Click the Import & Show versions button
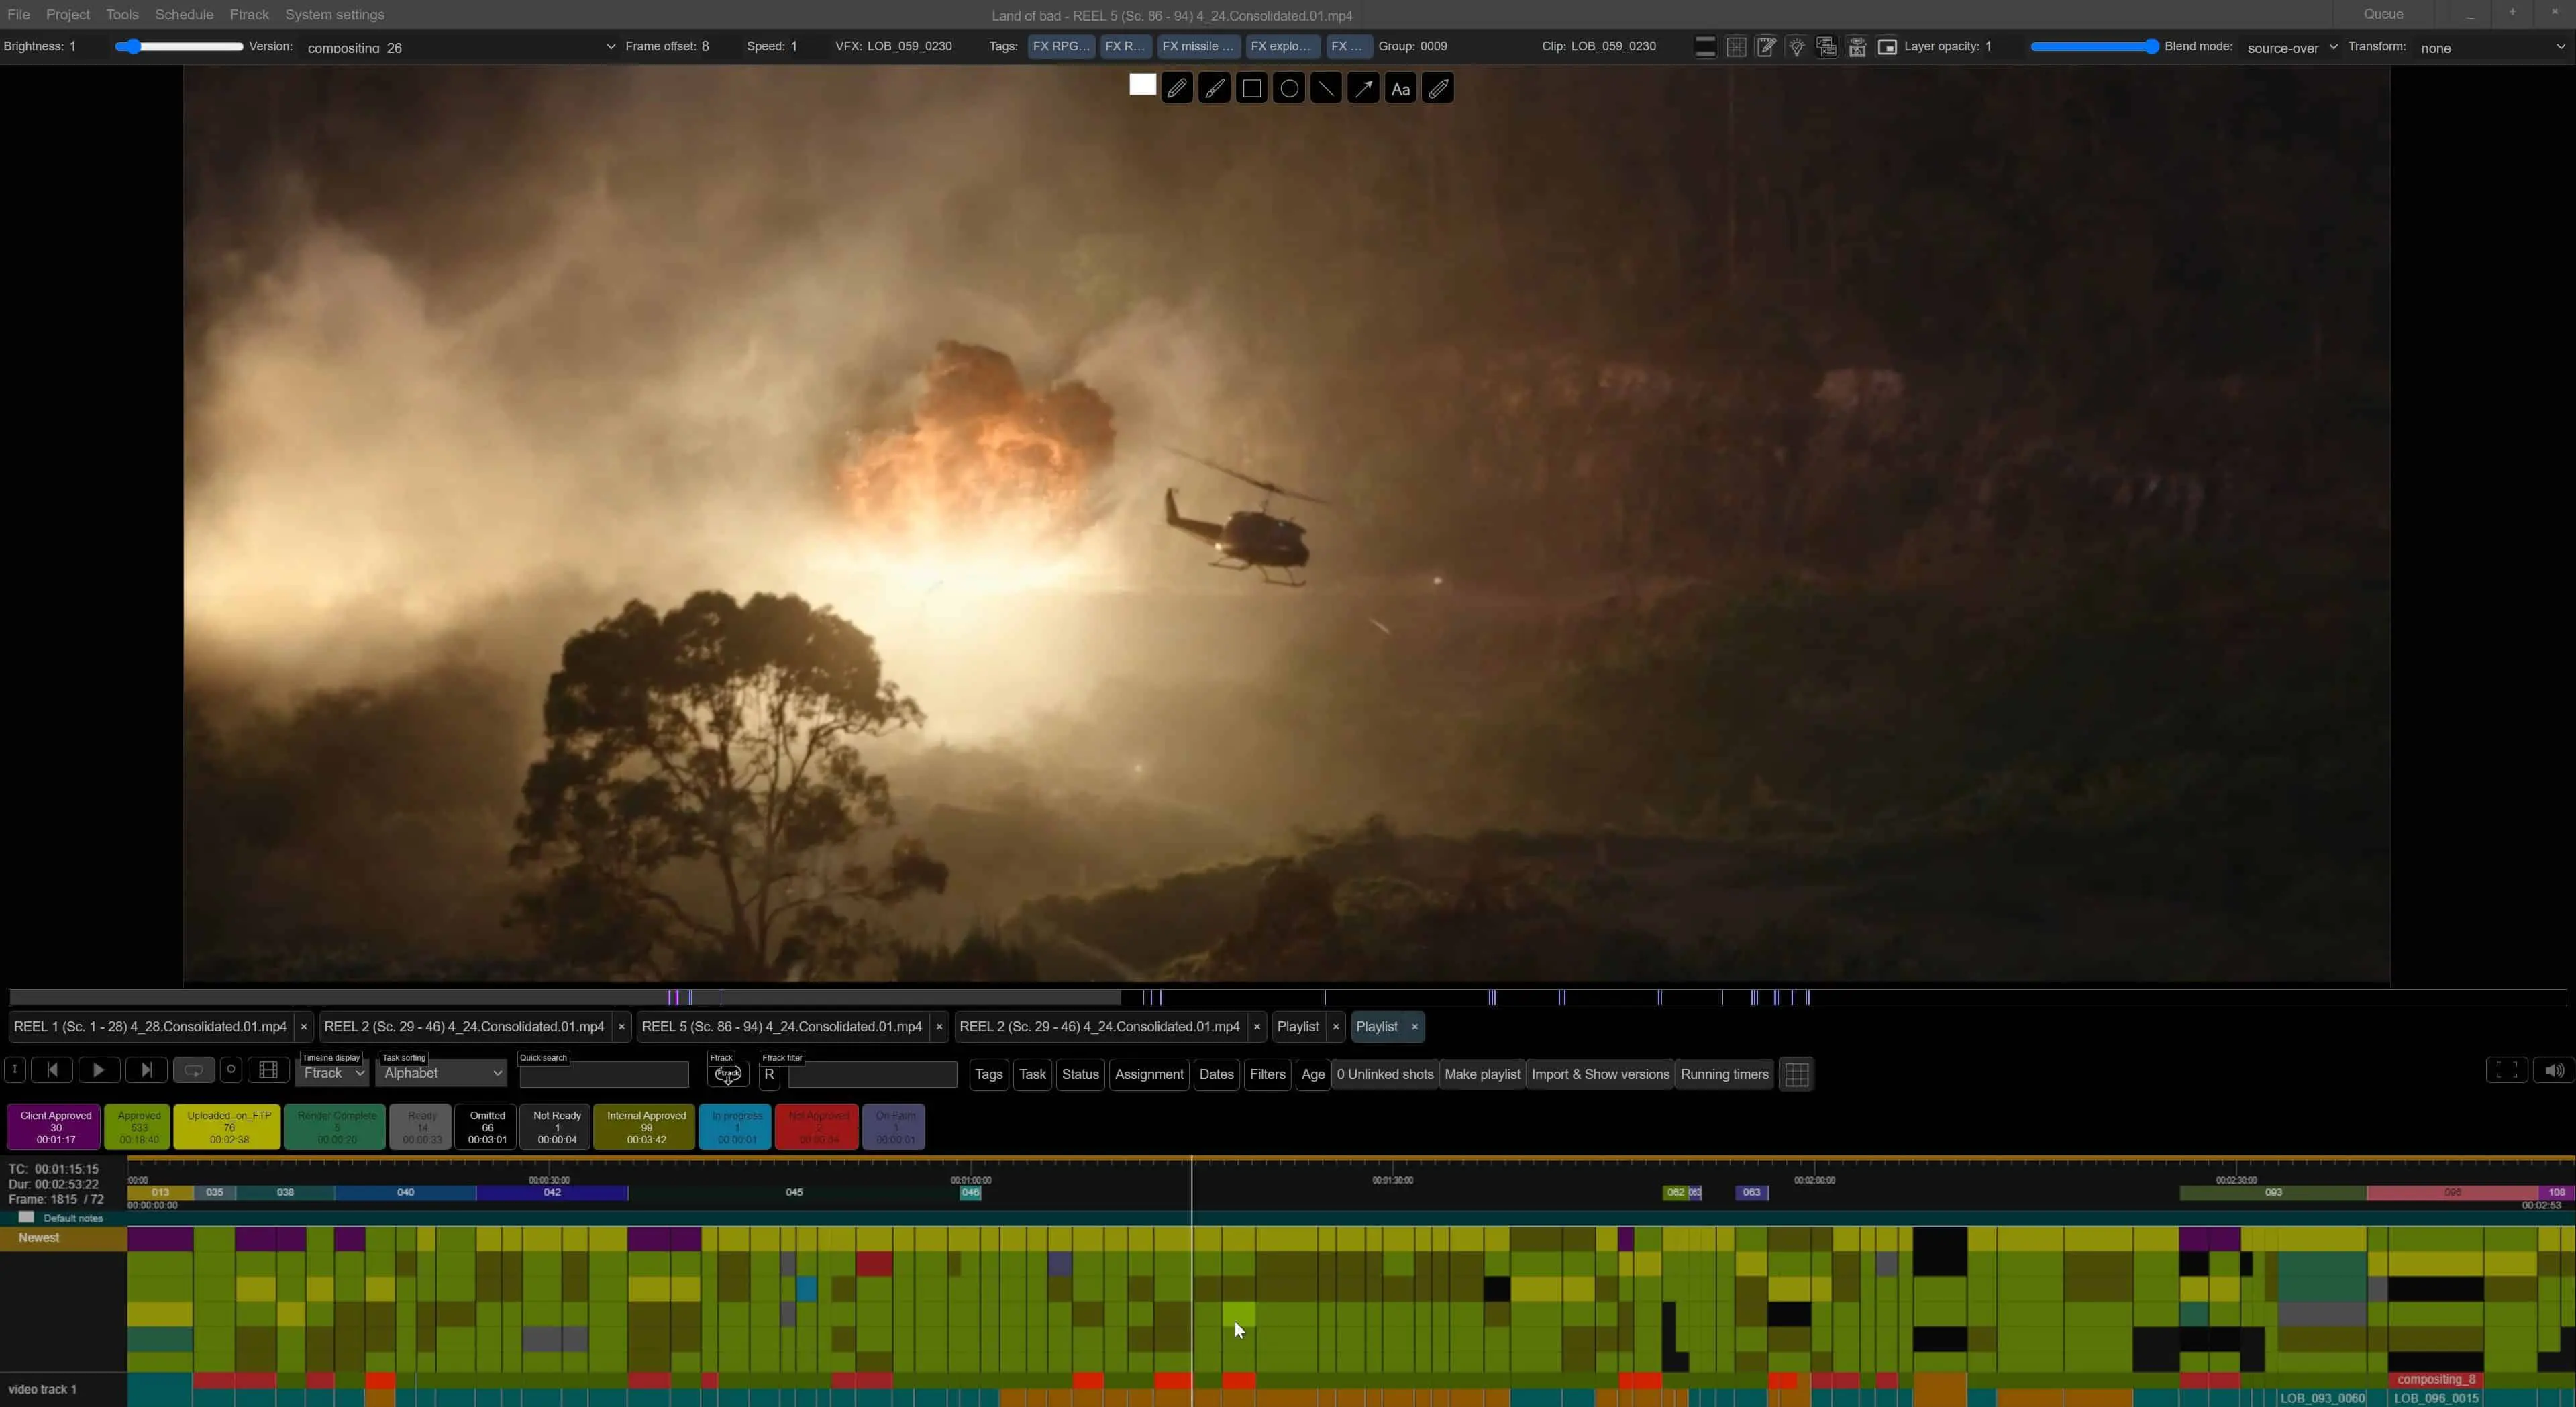This screenshot has width=2576, height=1407. [x=1599, y=1074]
